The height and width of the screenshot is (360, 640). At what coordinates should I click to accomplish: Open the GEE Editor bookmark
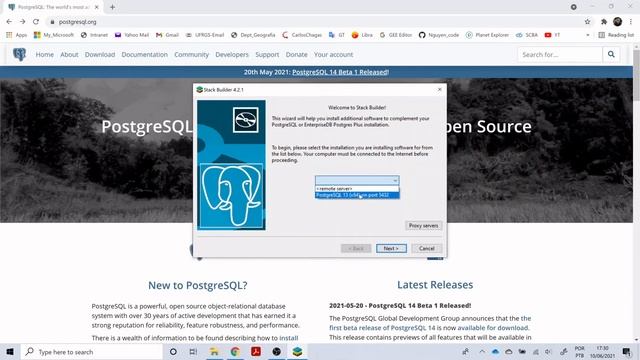coord(396,35)
